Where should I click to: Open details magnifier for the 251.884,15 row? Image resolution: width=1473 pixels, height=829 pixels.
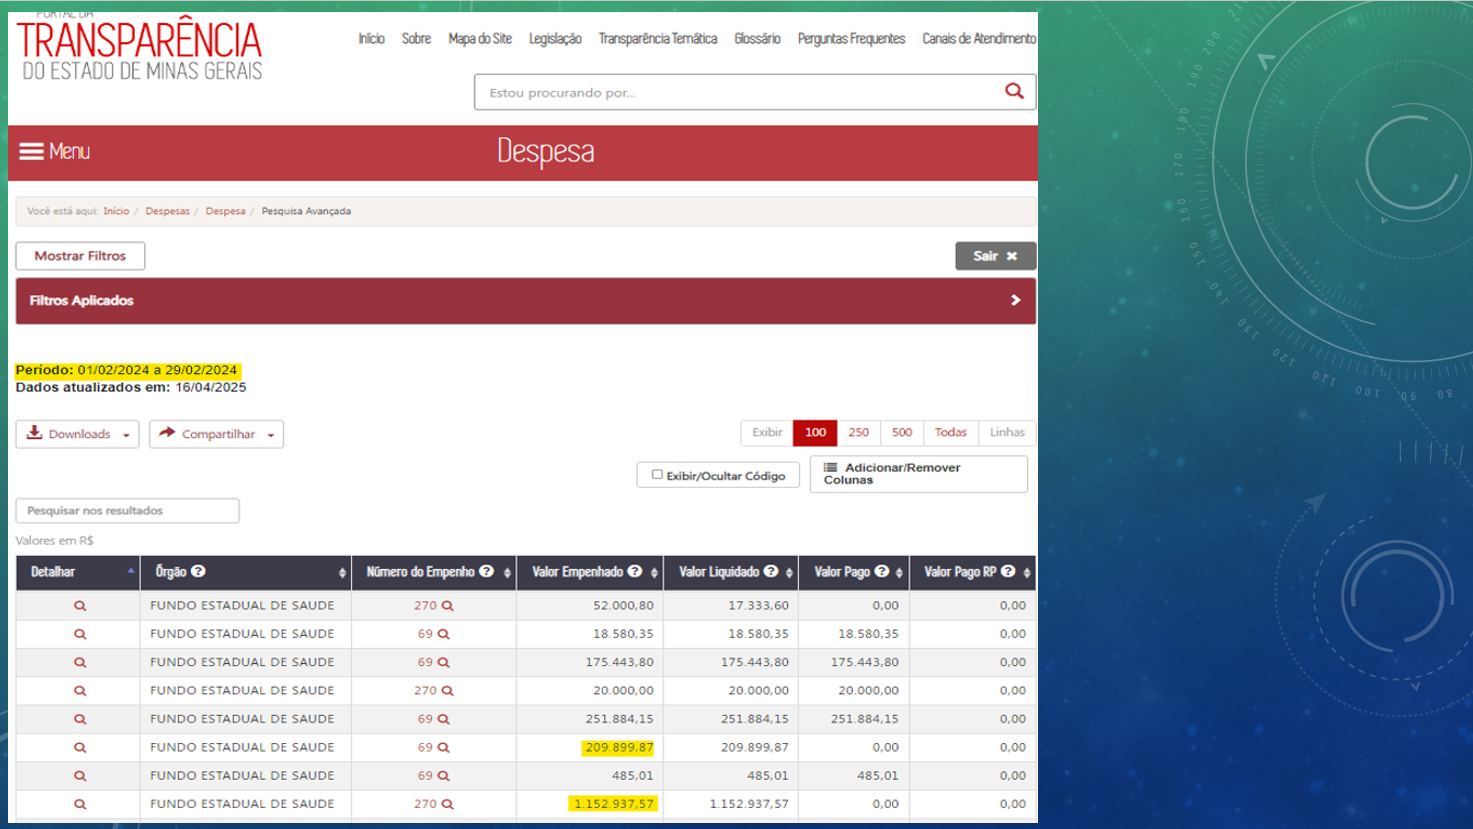click(x=80, y=719)
